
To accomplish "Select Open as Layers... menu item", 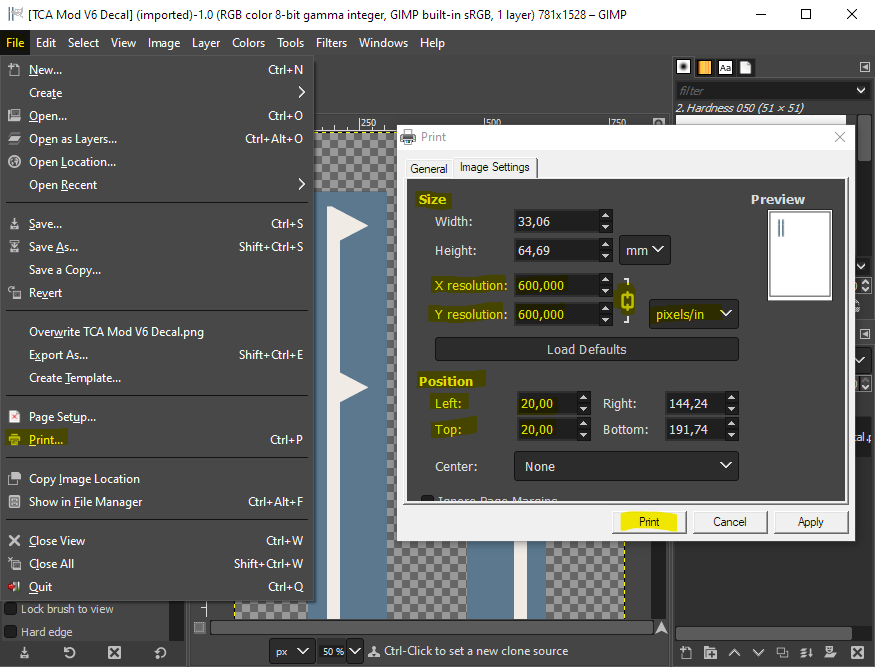I will pyautogui.click(x=157, y=139).
